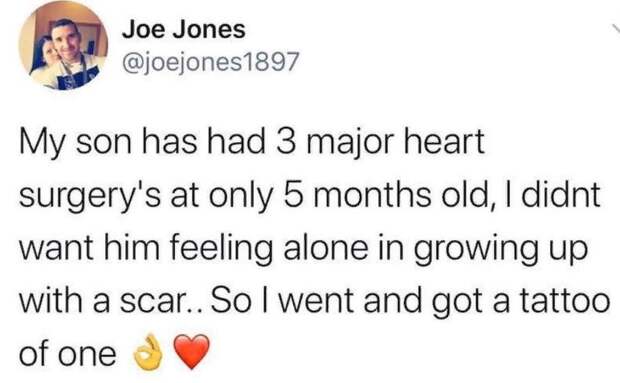Click the man's face in avatar
This screenshot has height=383, width=620.
click(x=66, y=39)
